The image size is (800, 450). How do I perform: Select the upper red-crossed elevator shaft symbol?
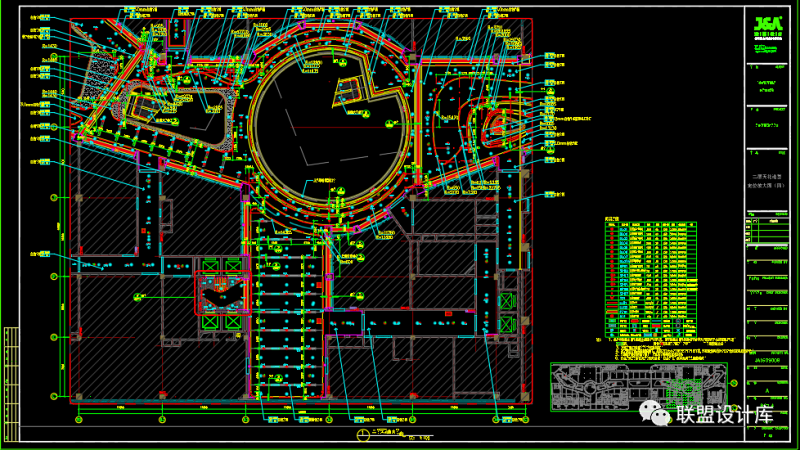pyautogui.click(x=210, y=264)
